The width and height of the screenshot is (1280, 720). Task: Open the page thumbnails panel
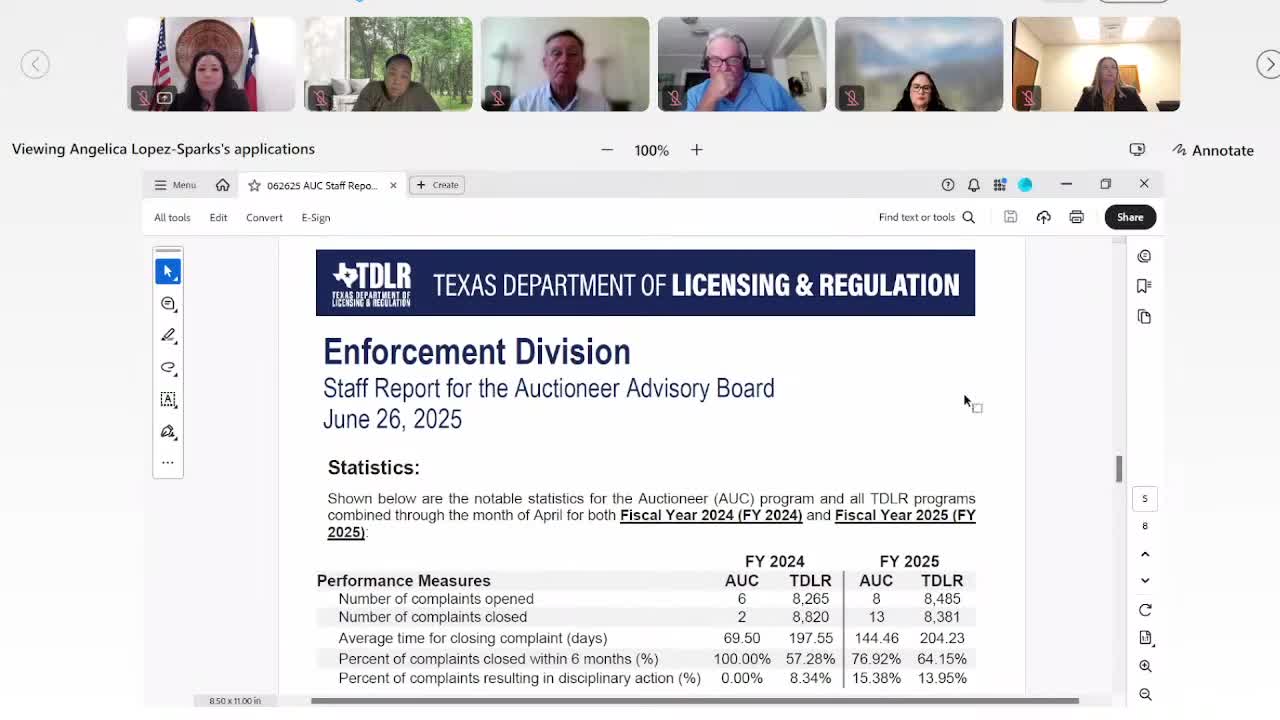[x=1145, y=316]
